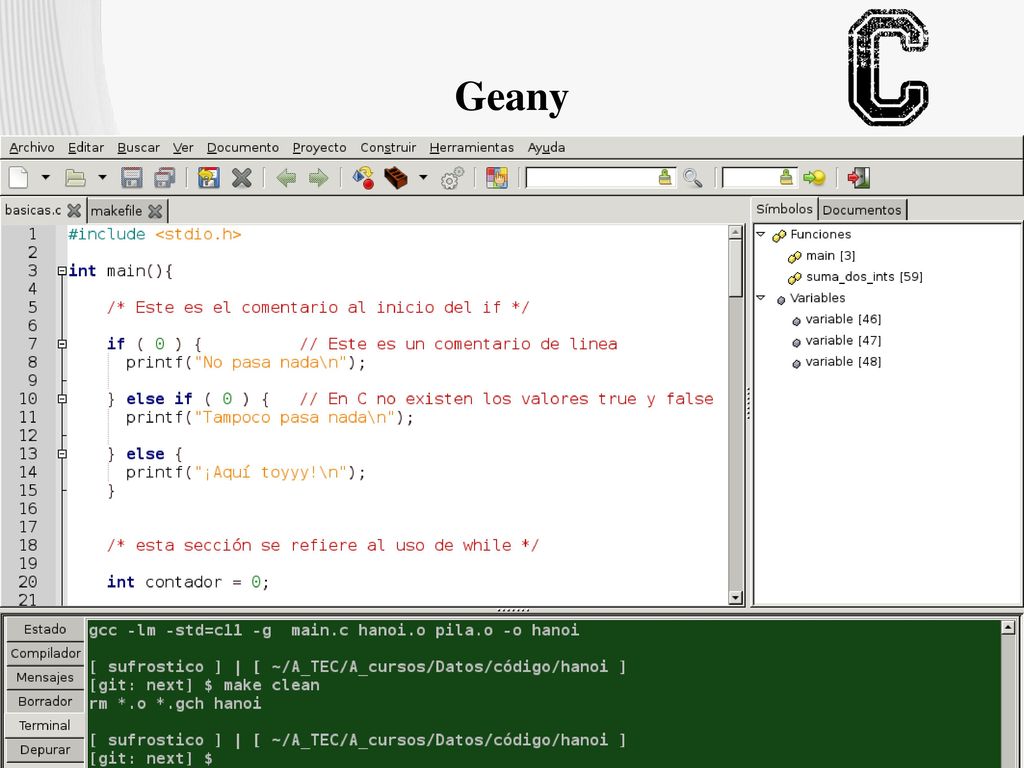Navigate forward with the green arrow

(318, 177)
